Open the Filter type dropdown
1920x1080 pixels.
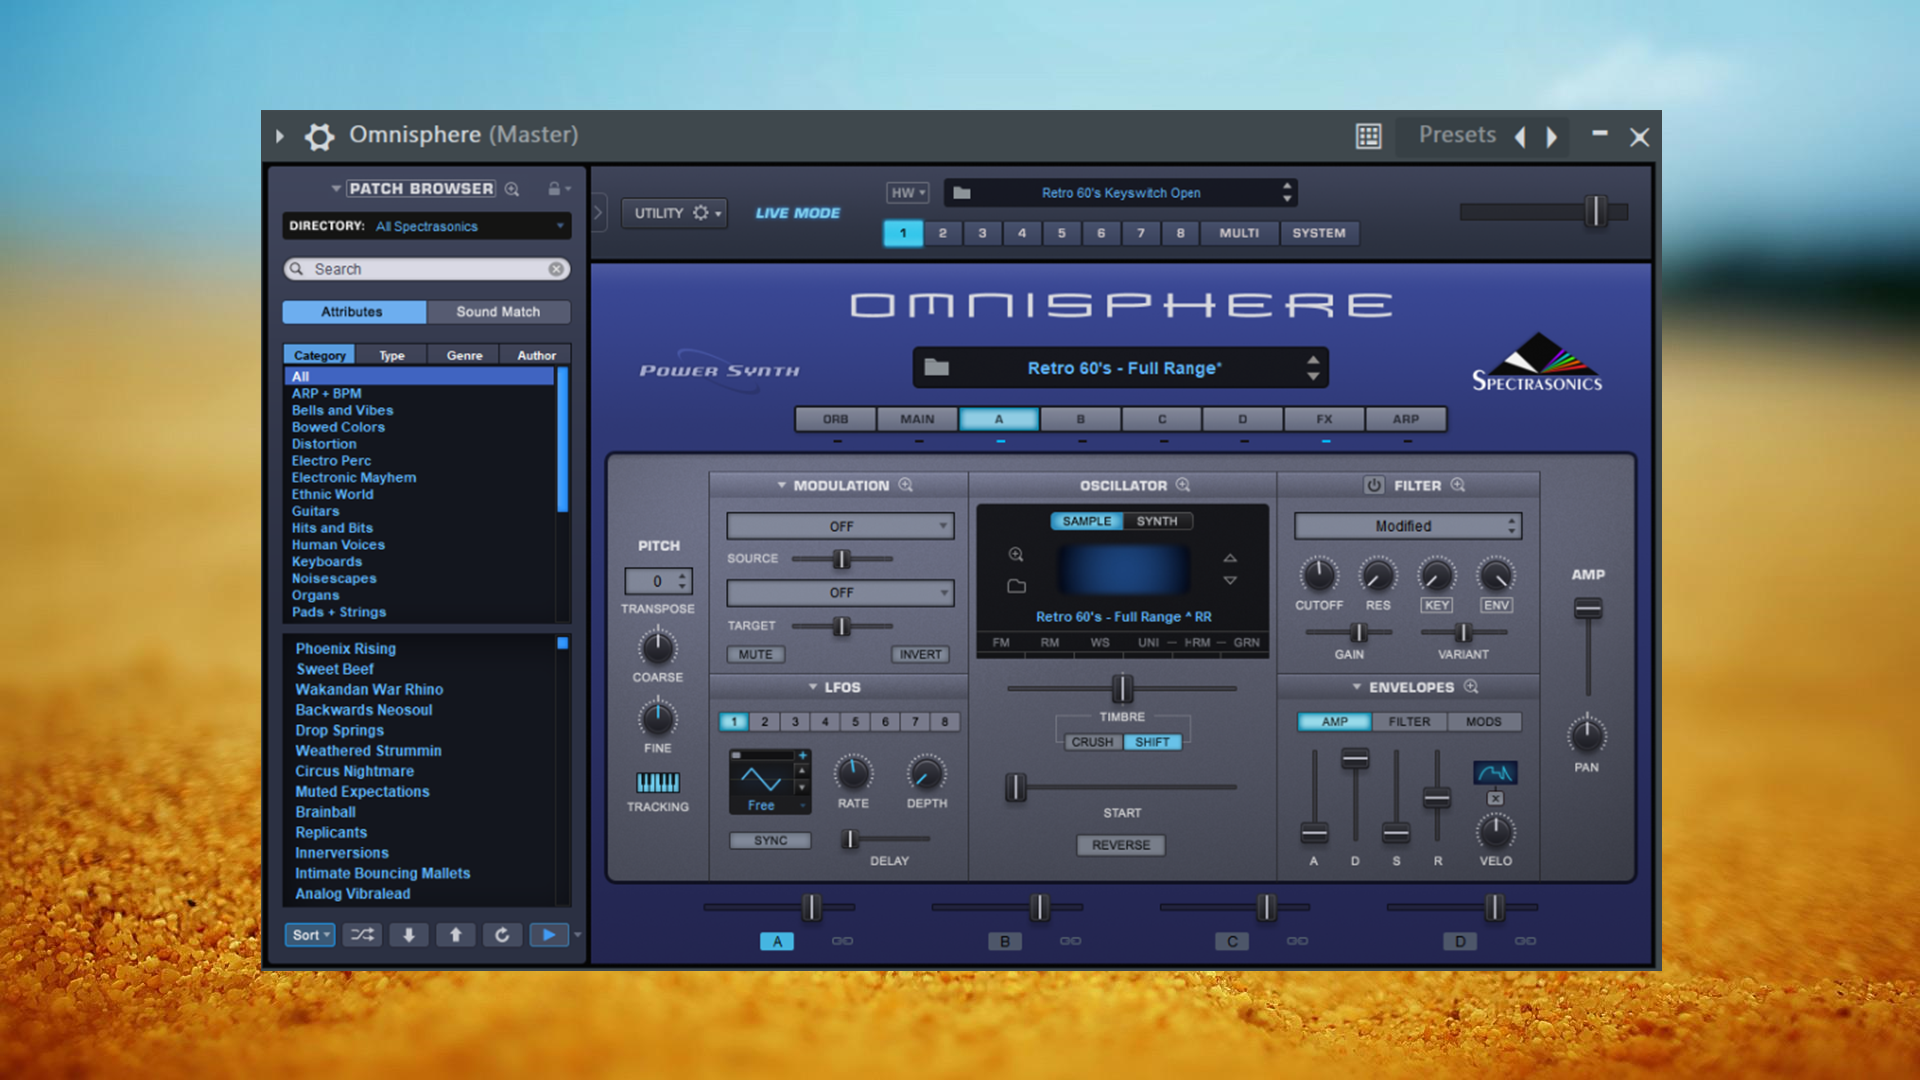(1403, 526)
